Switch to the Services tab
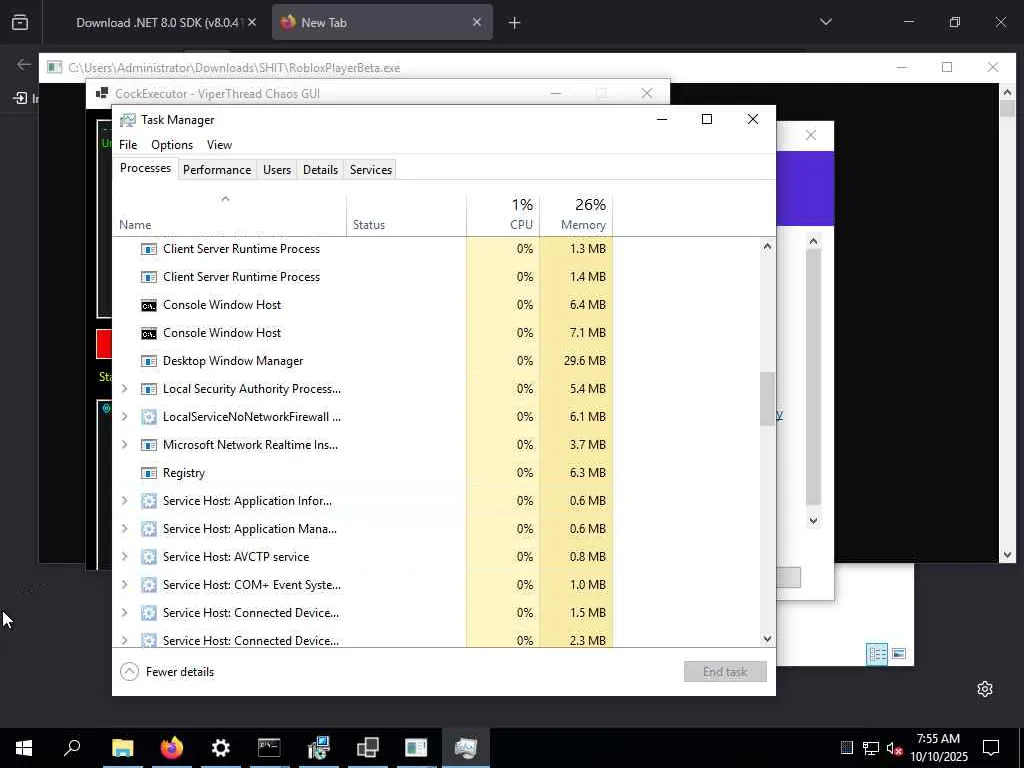The width and height of the screenshot is (1024, 768). click(x=370, y=170)
